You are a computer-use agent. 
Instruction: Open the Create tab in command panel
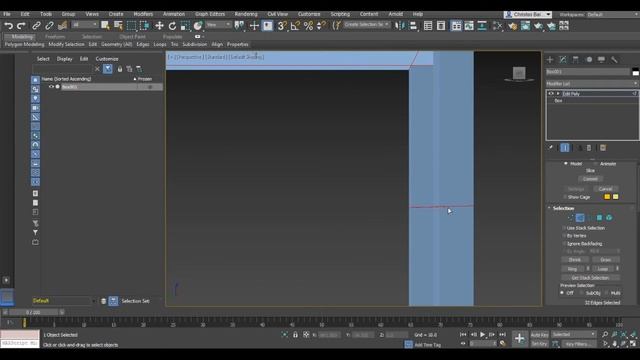tap(550, 60)
